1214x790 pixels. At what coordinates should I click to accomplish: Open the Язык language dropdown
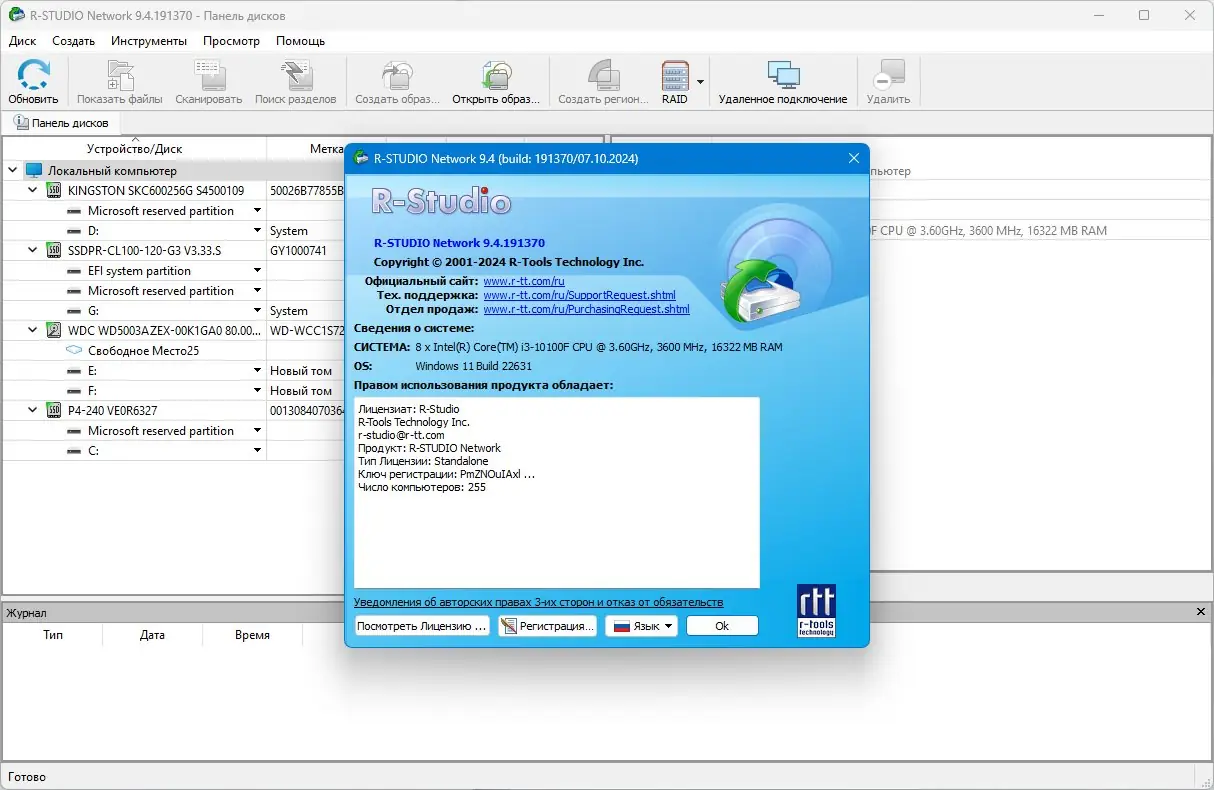(641, 626)
